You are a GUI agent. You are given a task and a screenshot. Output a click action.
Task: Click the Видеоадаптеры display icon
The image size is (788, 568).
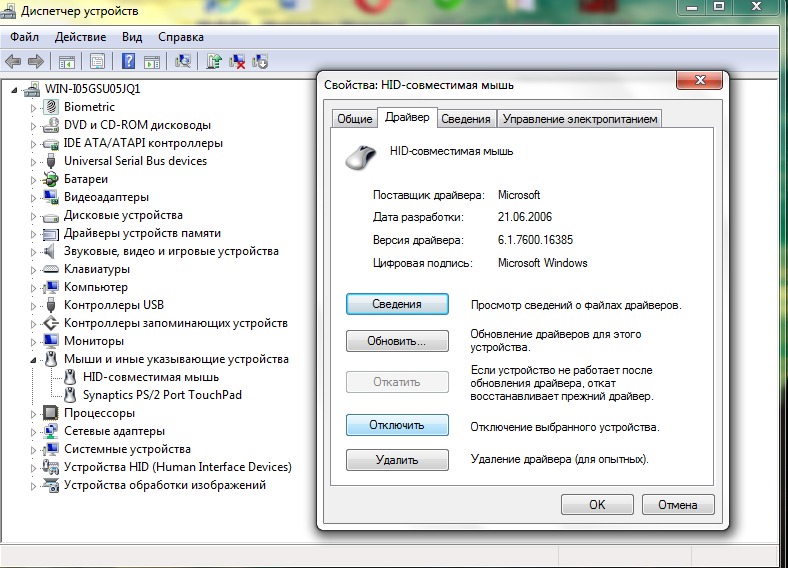coord(51,197)
